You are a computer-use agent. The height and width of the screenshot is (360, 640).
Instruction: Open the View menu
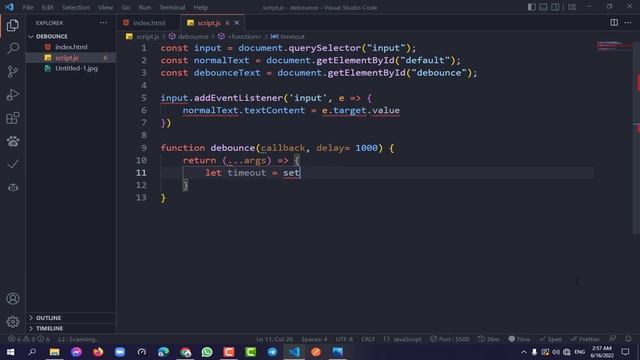105,7
